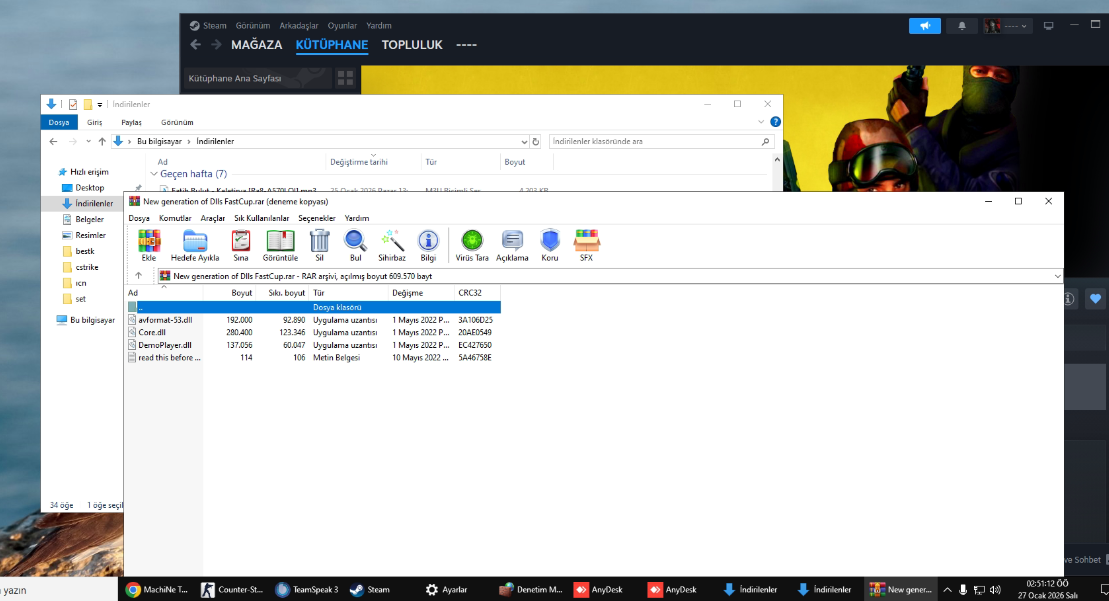Click the Koru protect shield icon
1109x601 pixels.
tap(550, 245)
